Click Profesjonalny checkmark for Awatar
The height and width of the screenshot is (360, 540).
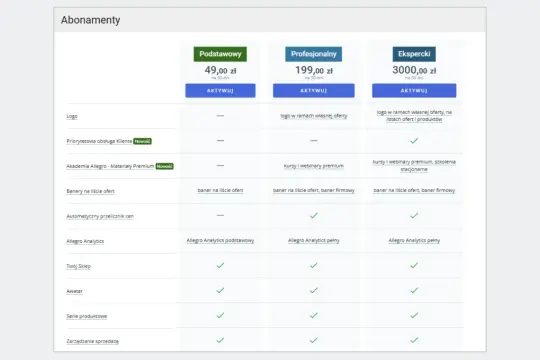tap(313, 290)
